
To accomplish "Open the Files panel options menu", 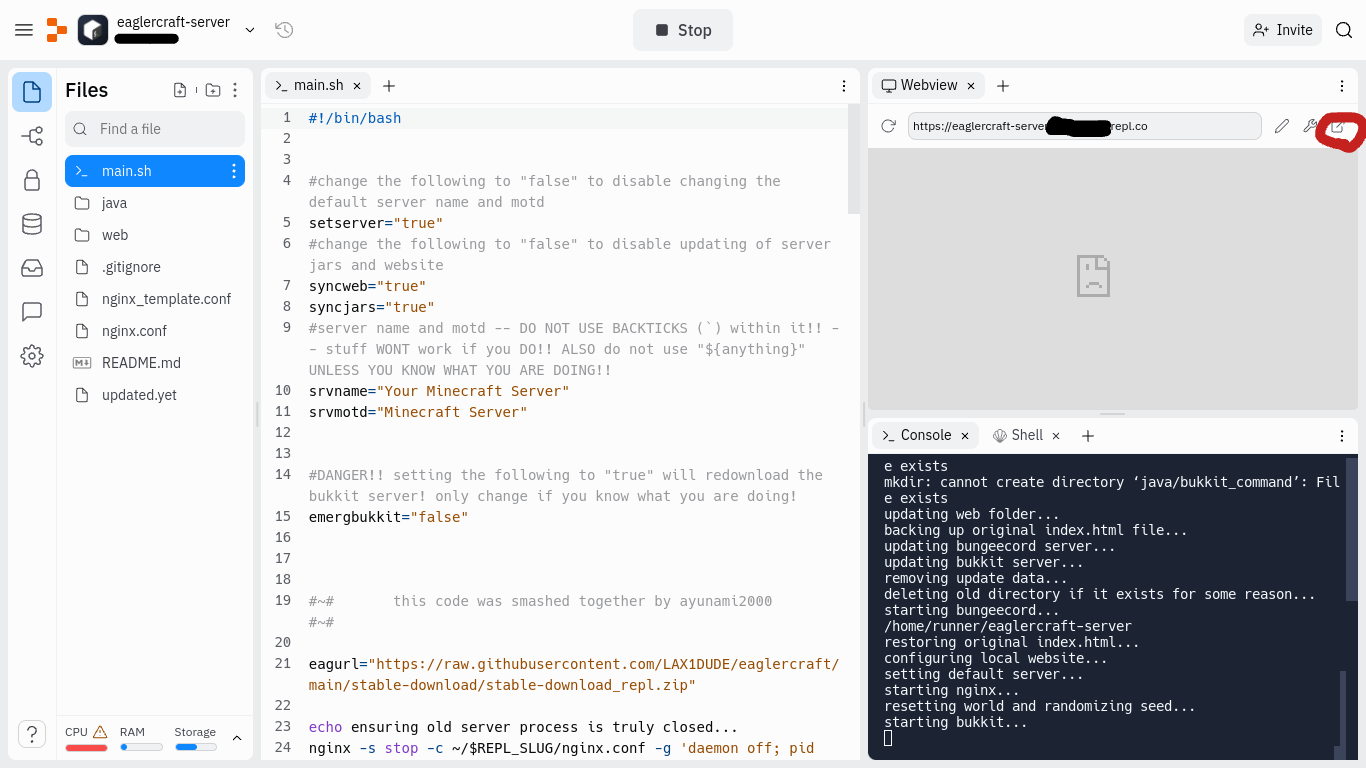I will pos(235,90).
